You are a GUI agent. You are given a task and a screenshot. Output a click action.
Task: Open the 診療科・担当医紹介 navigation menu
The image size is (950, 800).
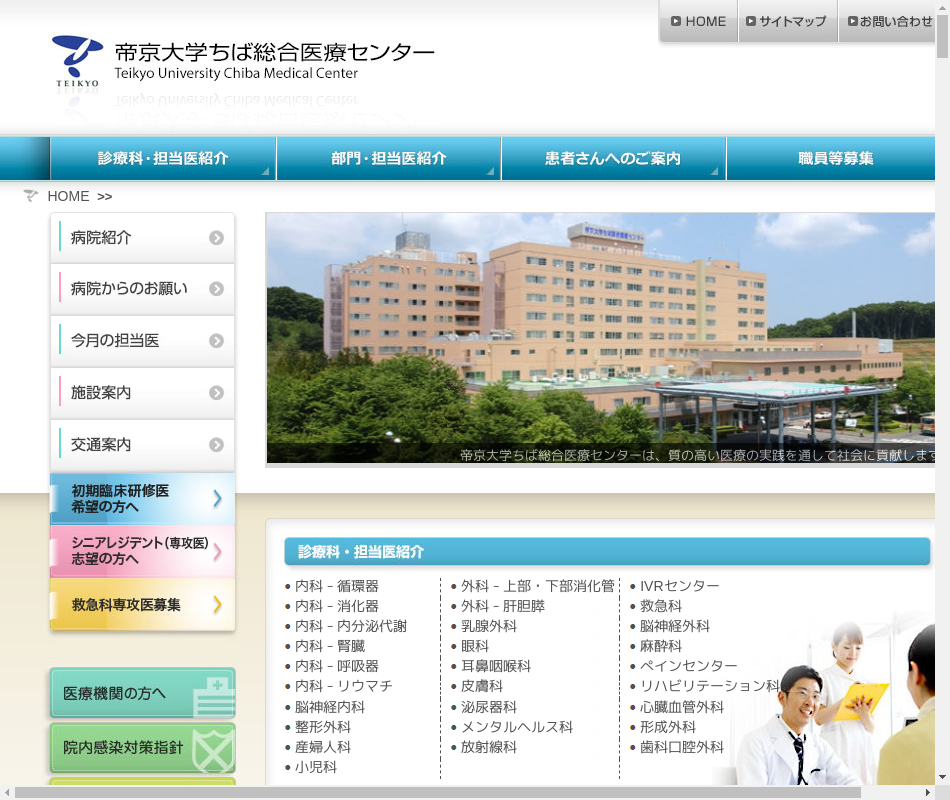[x=163, y=158]
